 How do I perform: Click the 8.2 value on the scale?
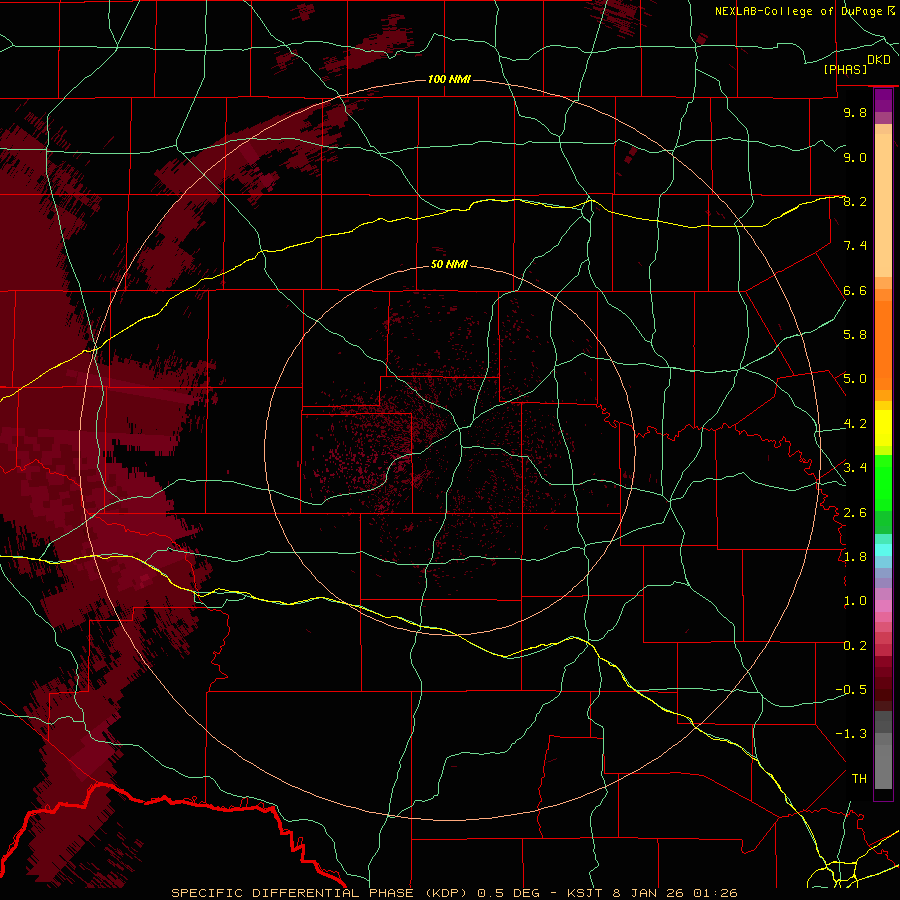point(855,201)
